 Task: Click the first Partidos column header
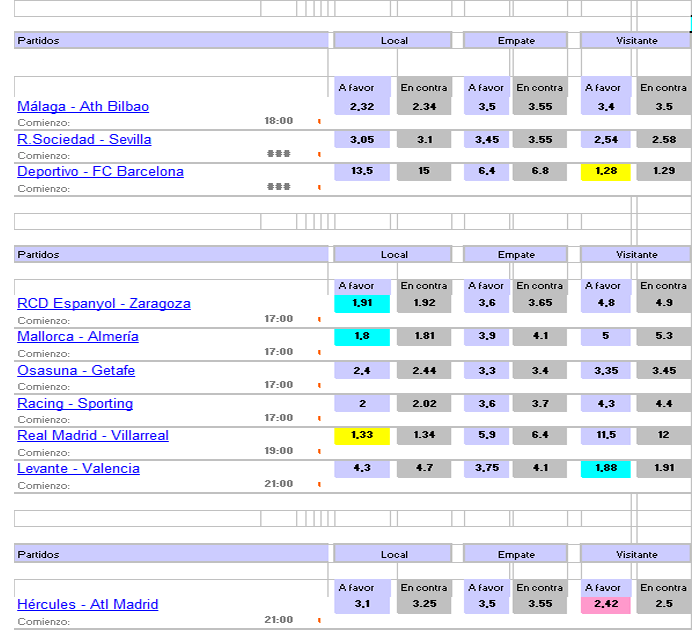click(x=171, y=41)
